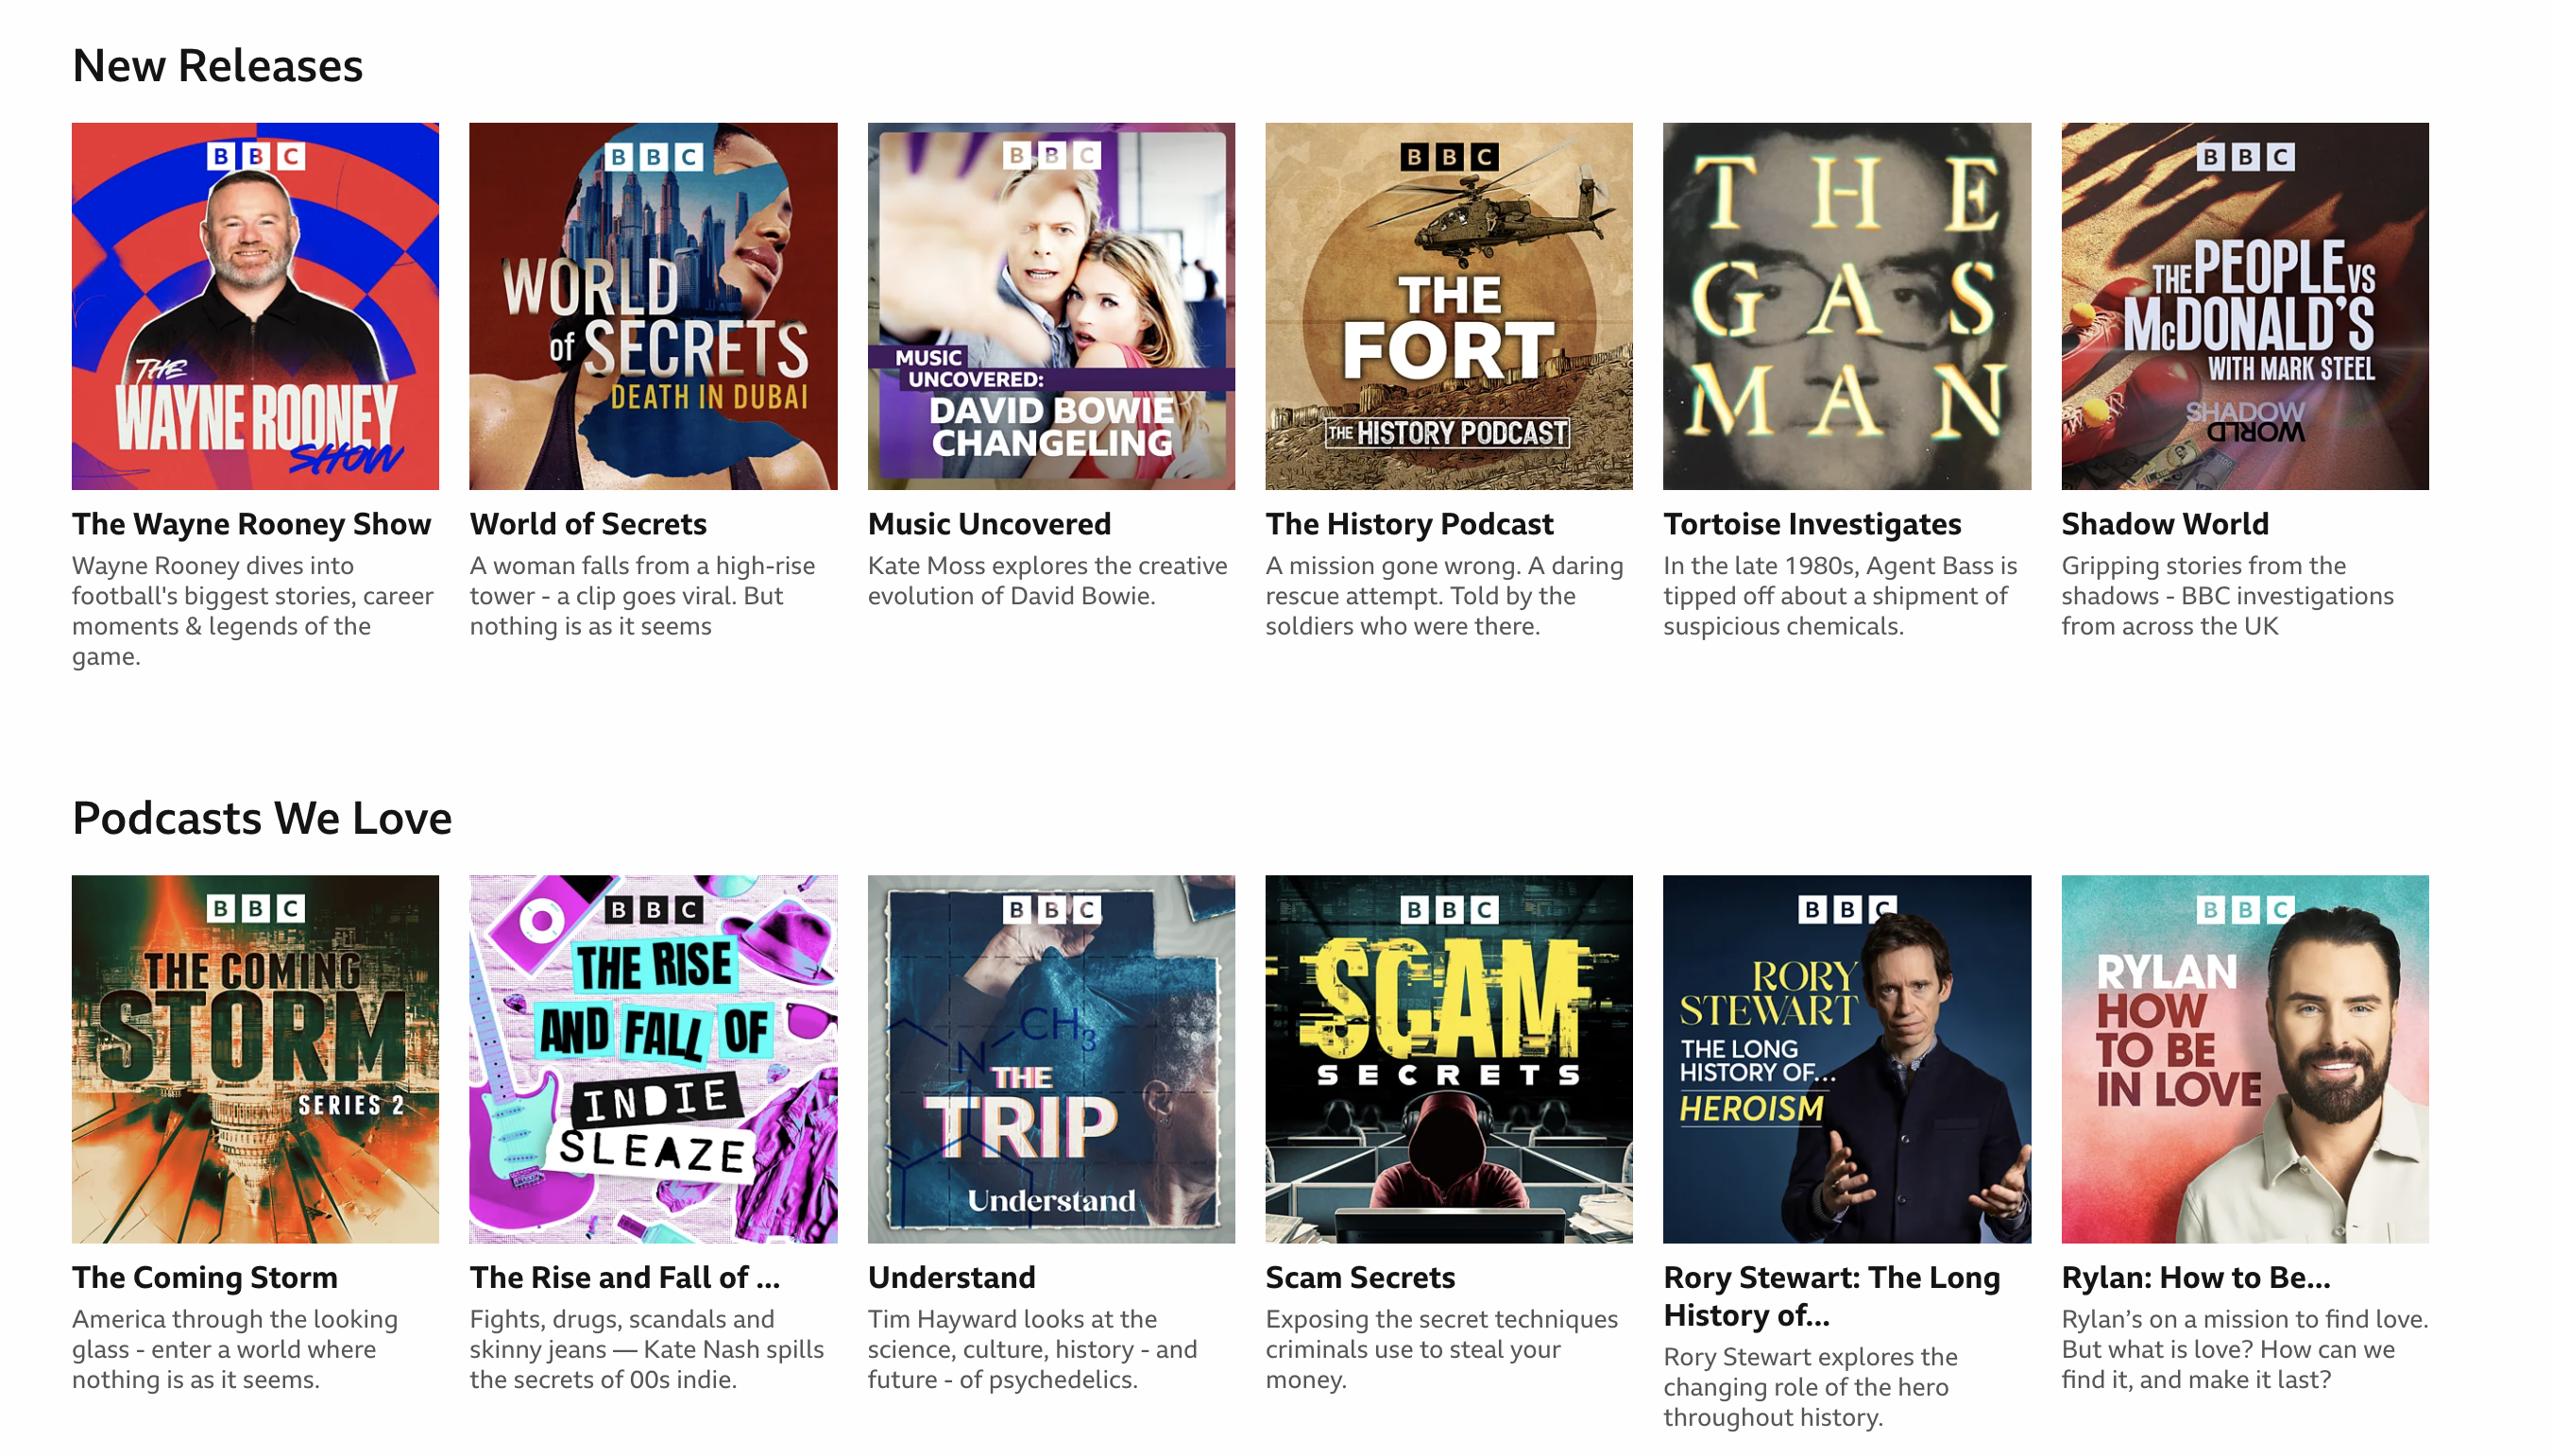
Task: Open The Trip Understand podcast cover
Action: (1051, 1058)
